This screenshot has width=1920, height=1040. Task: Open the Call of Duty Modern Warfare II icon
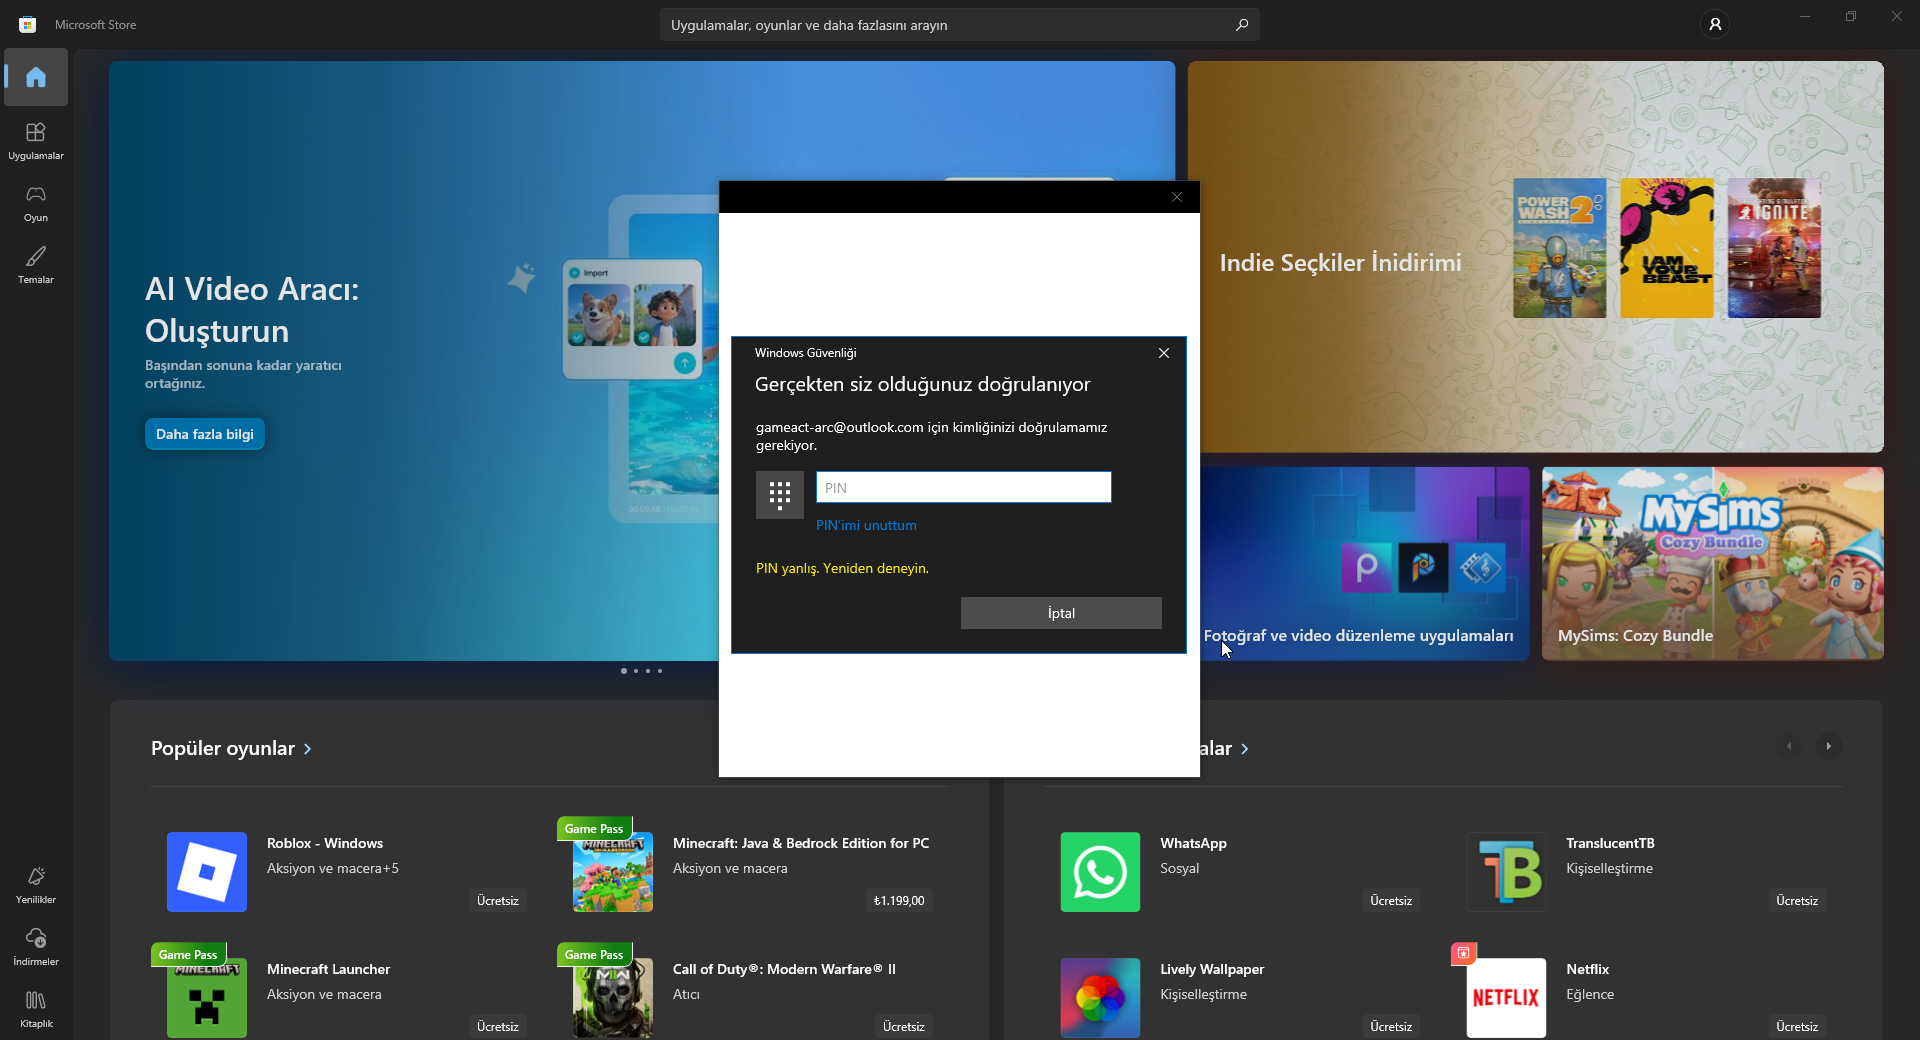pos(613,997)
